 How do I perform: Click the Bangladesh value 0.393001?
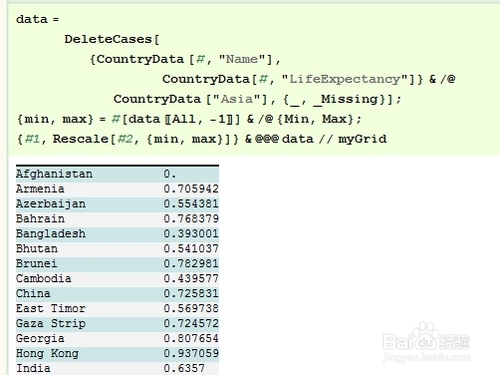point(191,234)
